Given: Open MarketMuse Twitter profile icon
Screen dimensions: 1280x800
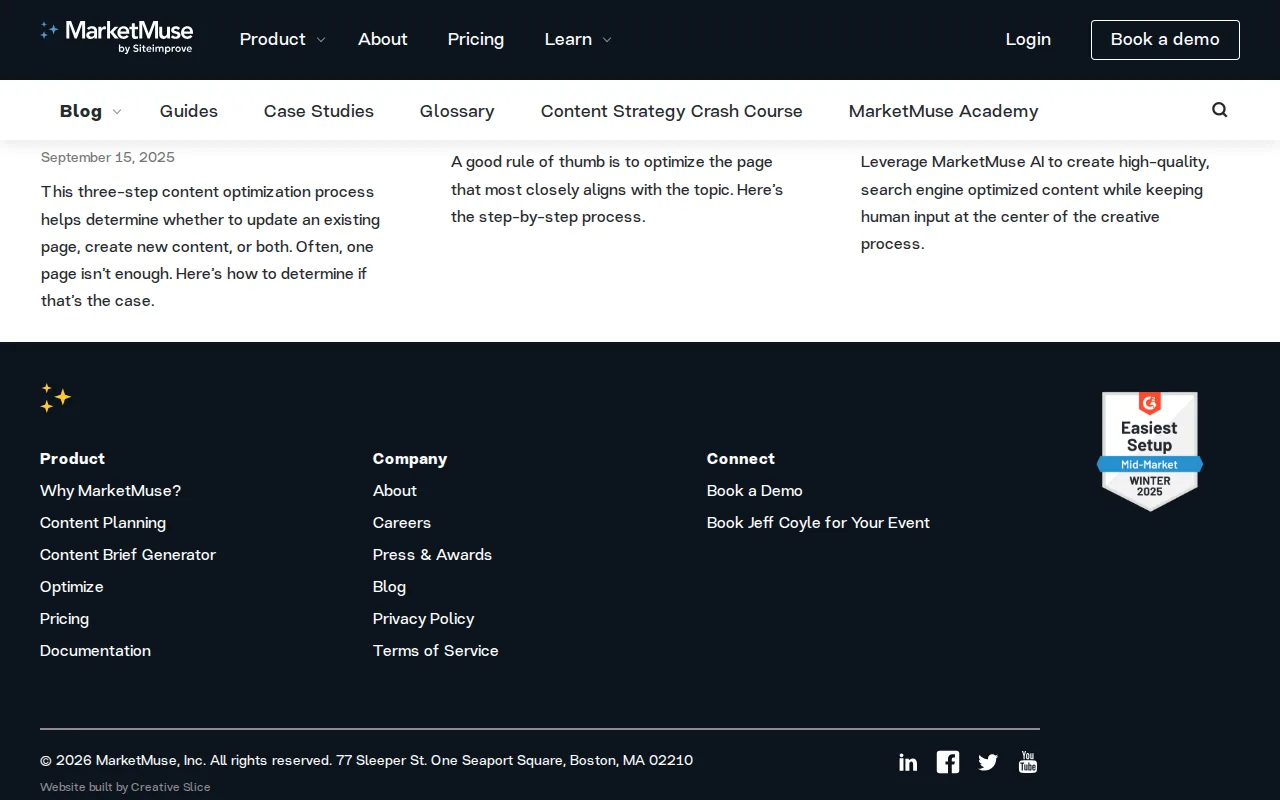Looking at the screenshot, I should pos(988,763).
